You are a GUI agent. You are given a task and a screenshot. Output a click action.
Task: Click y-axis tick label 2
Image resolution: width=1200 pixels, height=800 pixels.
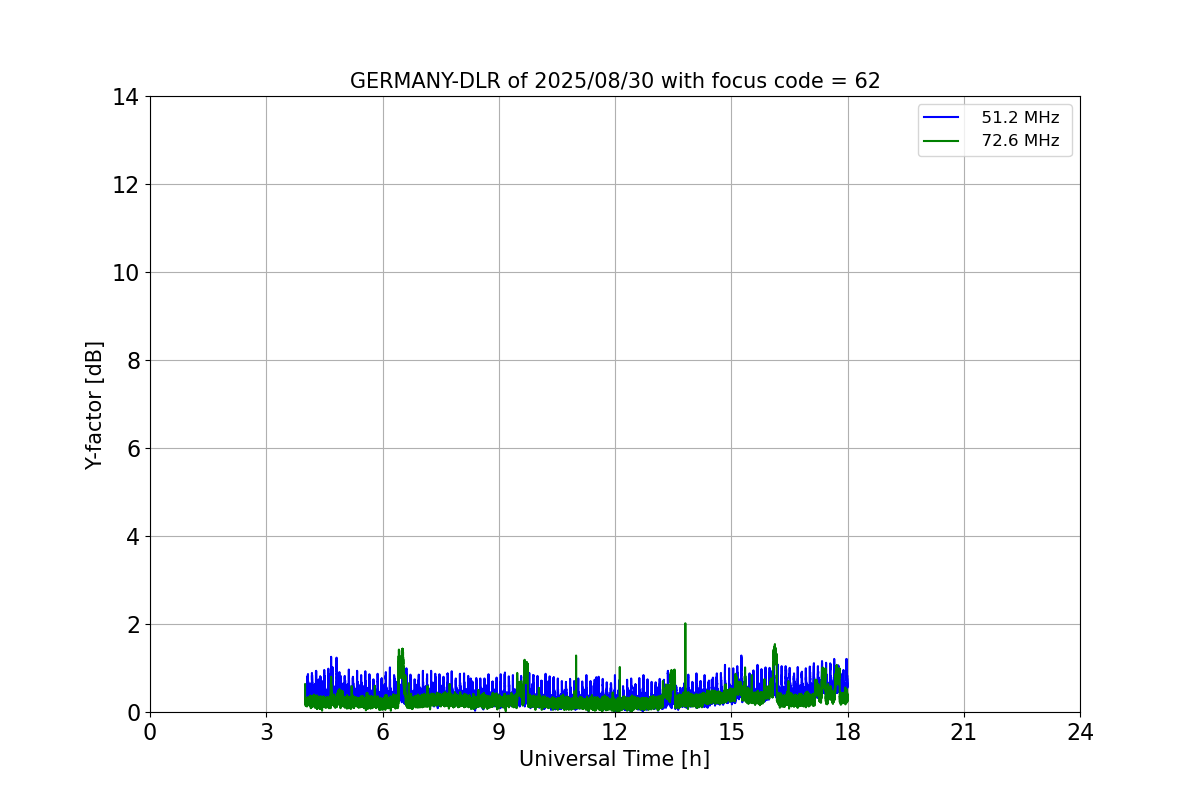[x=132, y=625]
